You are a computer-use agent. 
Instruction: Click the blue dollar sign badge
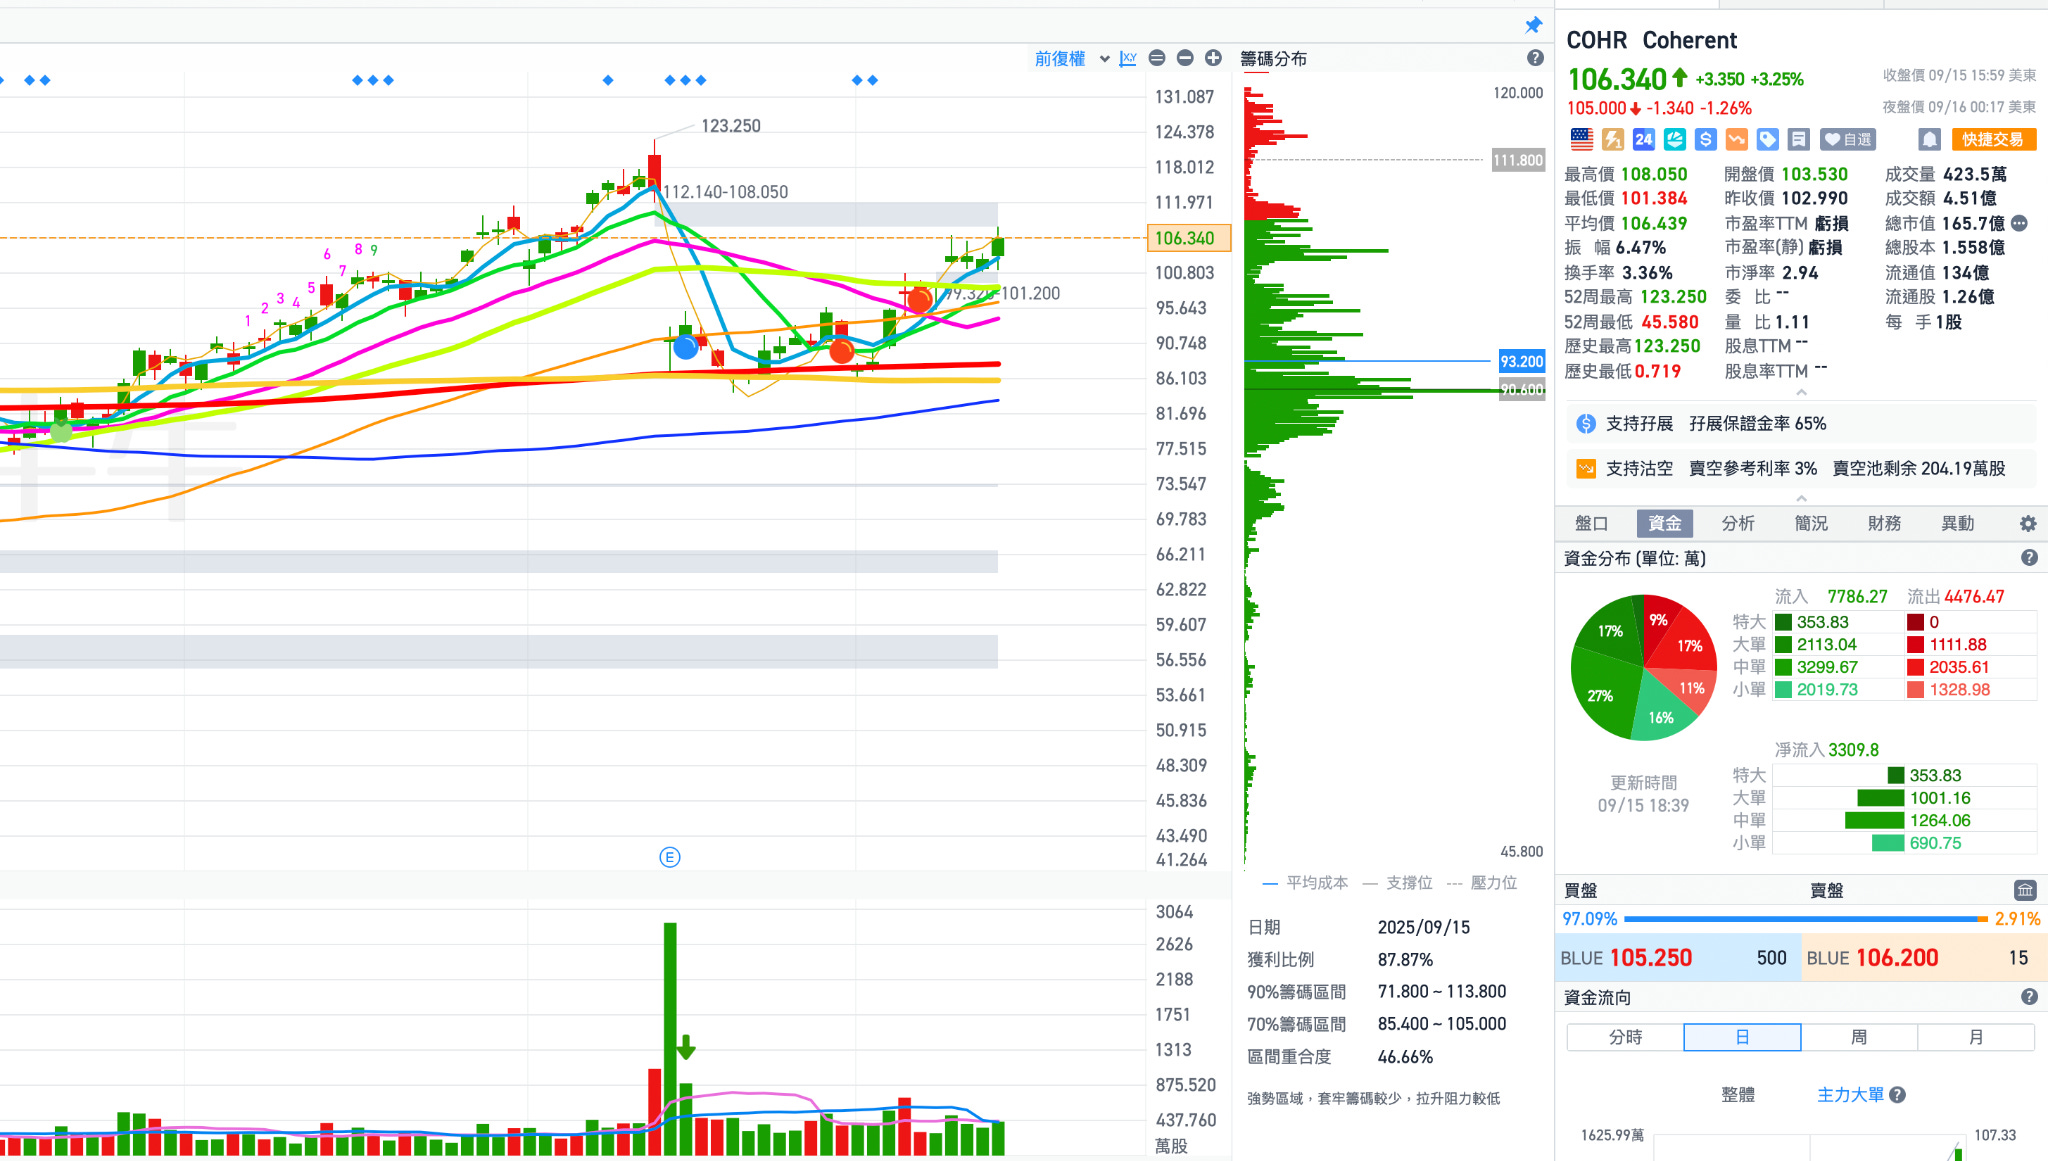tap(1706, 139)
